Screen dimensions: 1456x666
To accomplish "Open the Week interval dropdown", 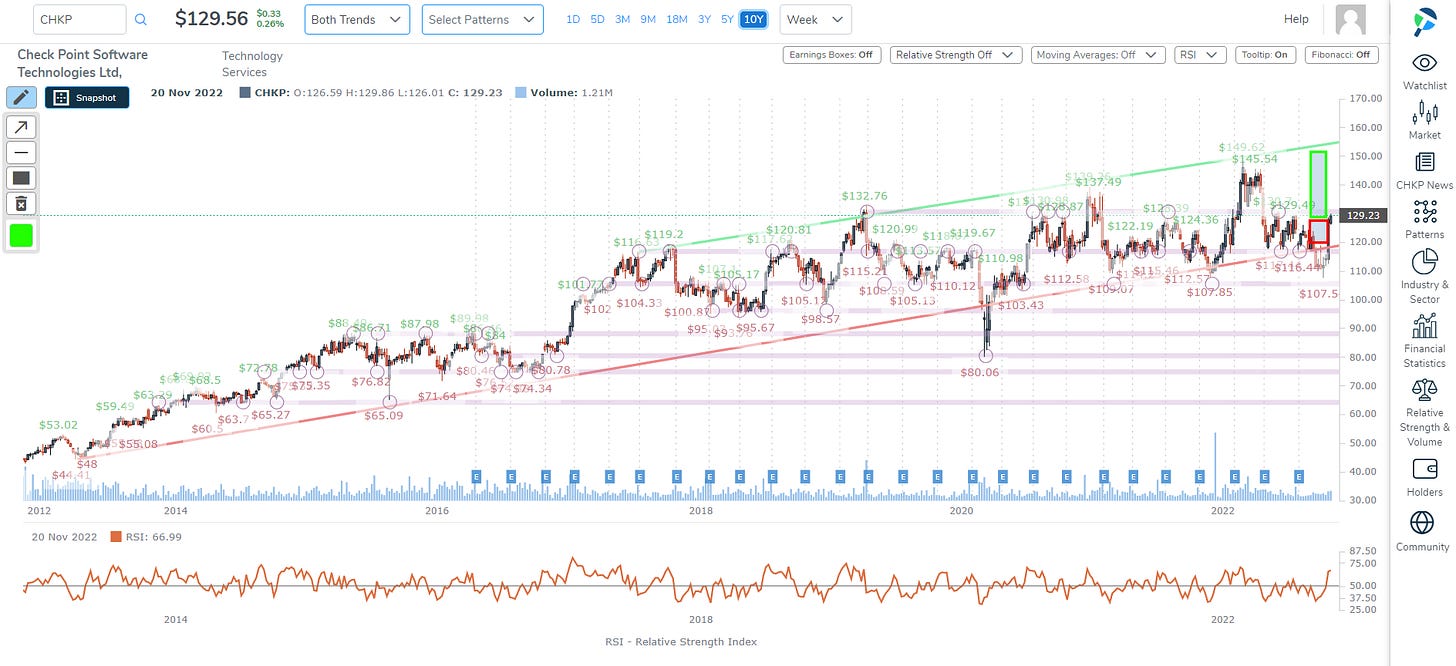I will (x=815, y=19).
